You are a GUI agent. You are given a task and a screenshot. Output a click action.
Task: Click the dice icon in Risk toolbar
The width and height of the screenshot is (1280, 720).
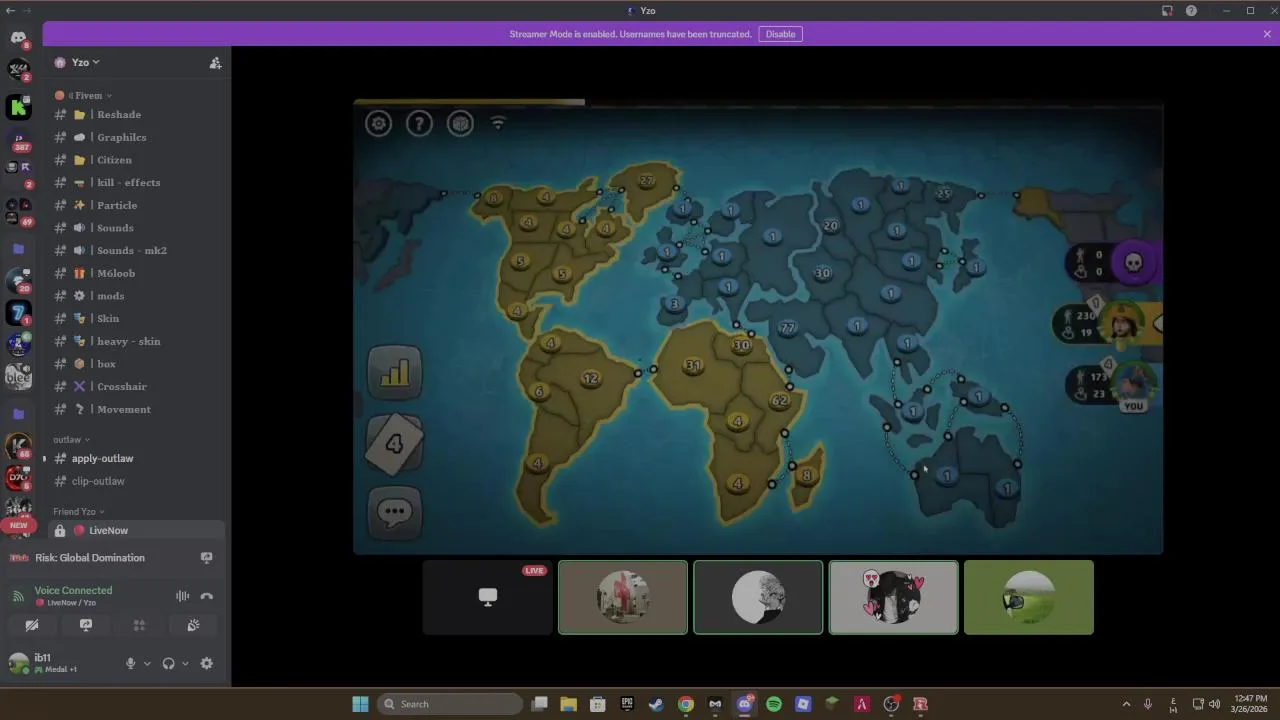[x=460, y=123]
